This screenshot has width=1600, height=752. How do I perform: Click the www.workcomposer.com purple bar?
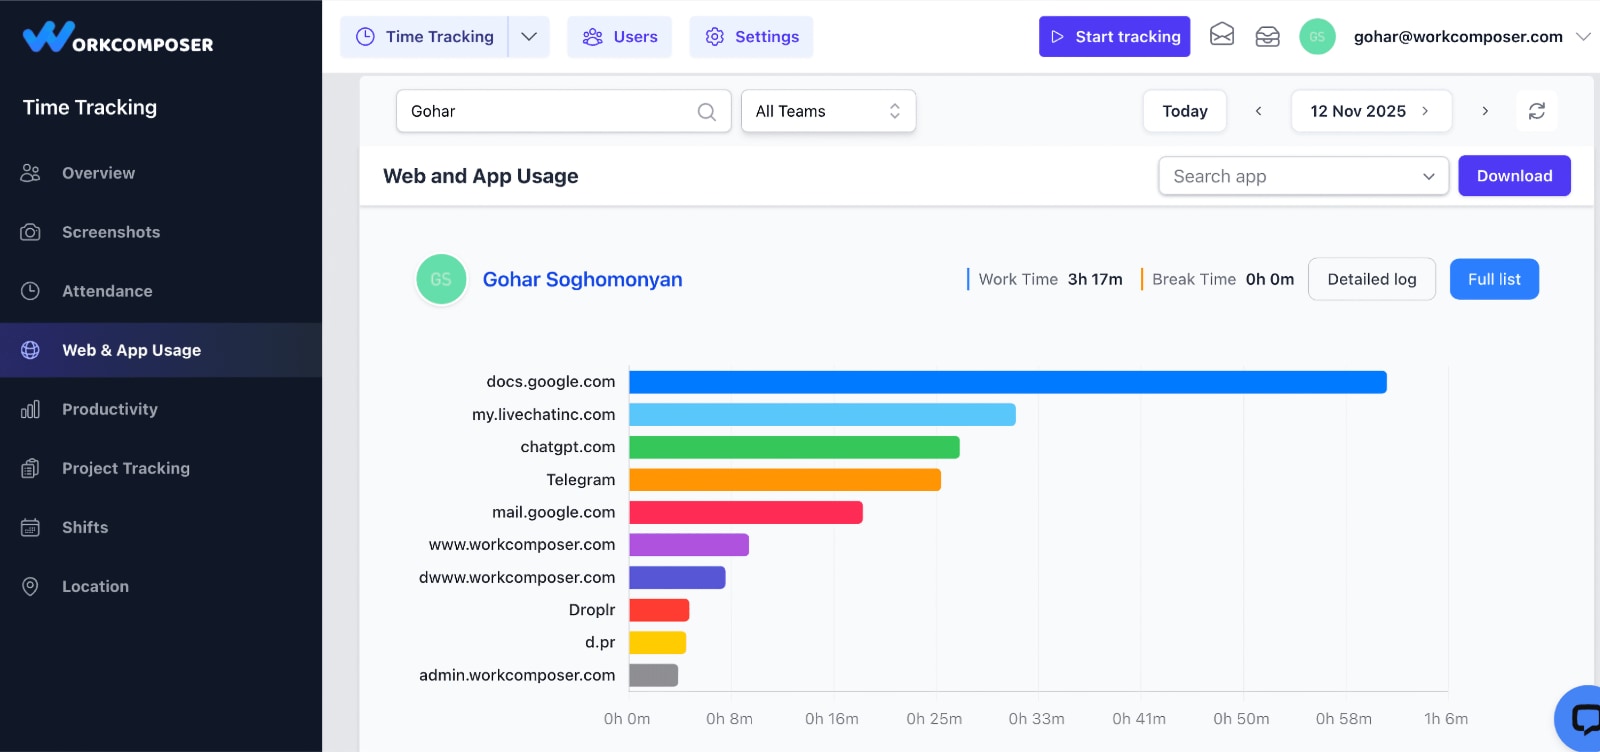689,545
